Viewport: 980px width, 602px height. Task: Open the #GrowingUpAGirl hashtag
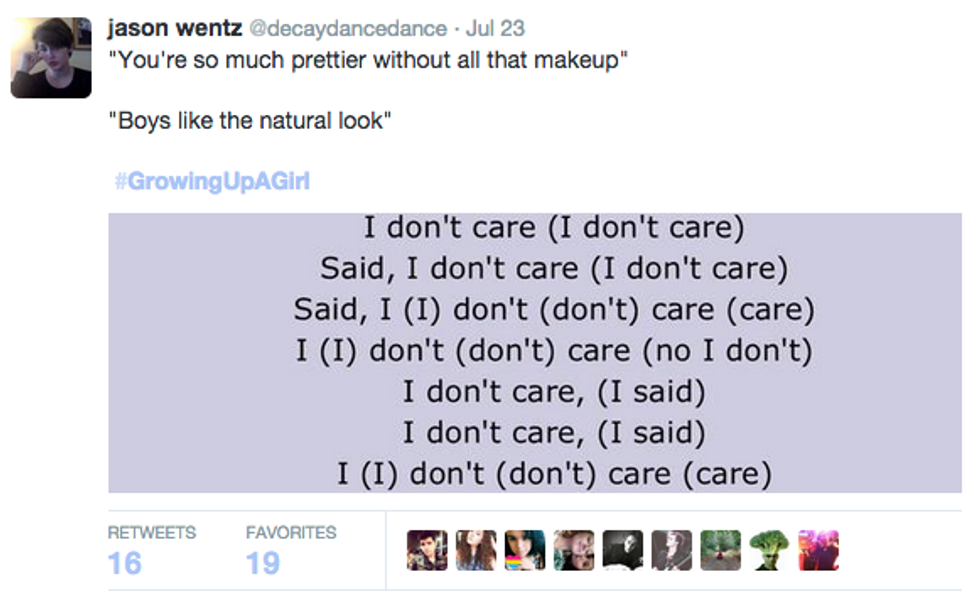pos(212,181)
